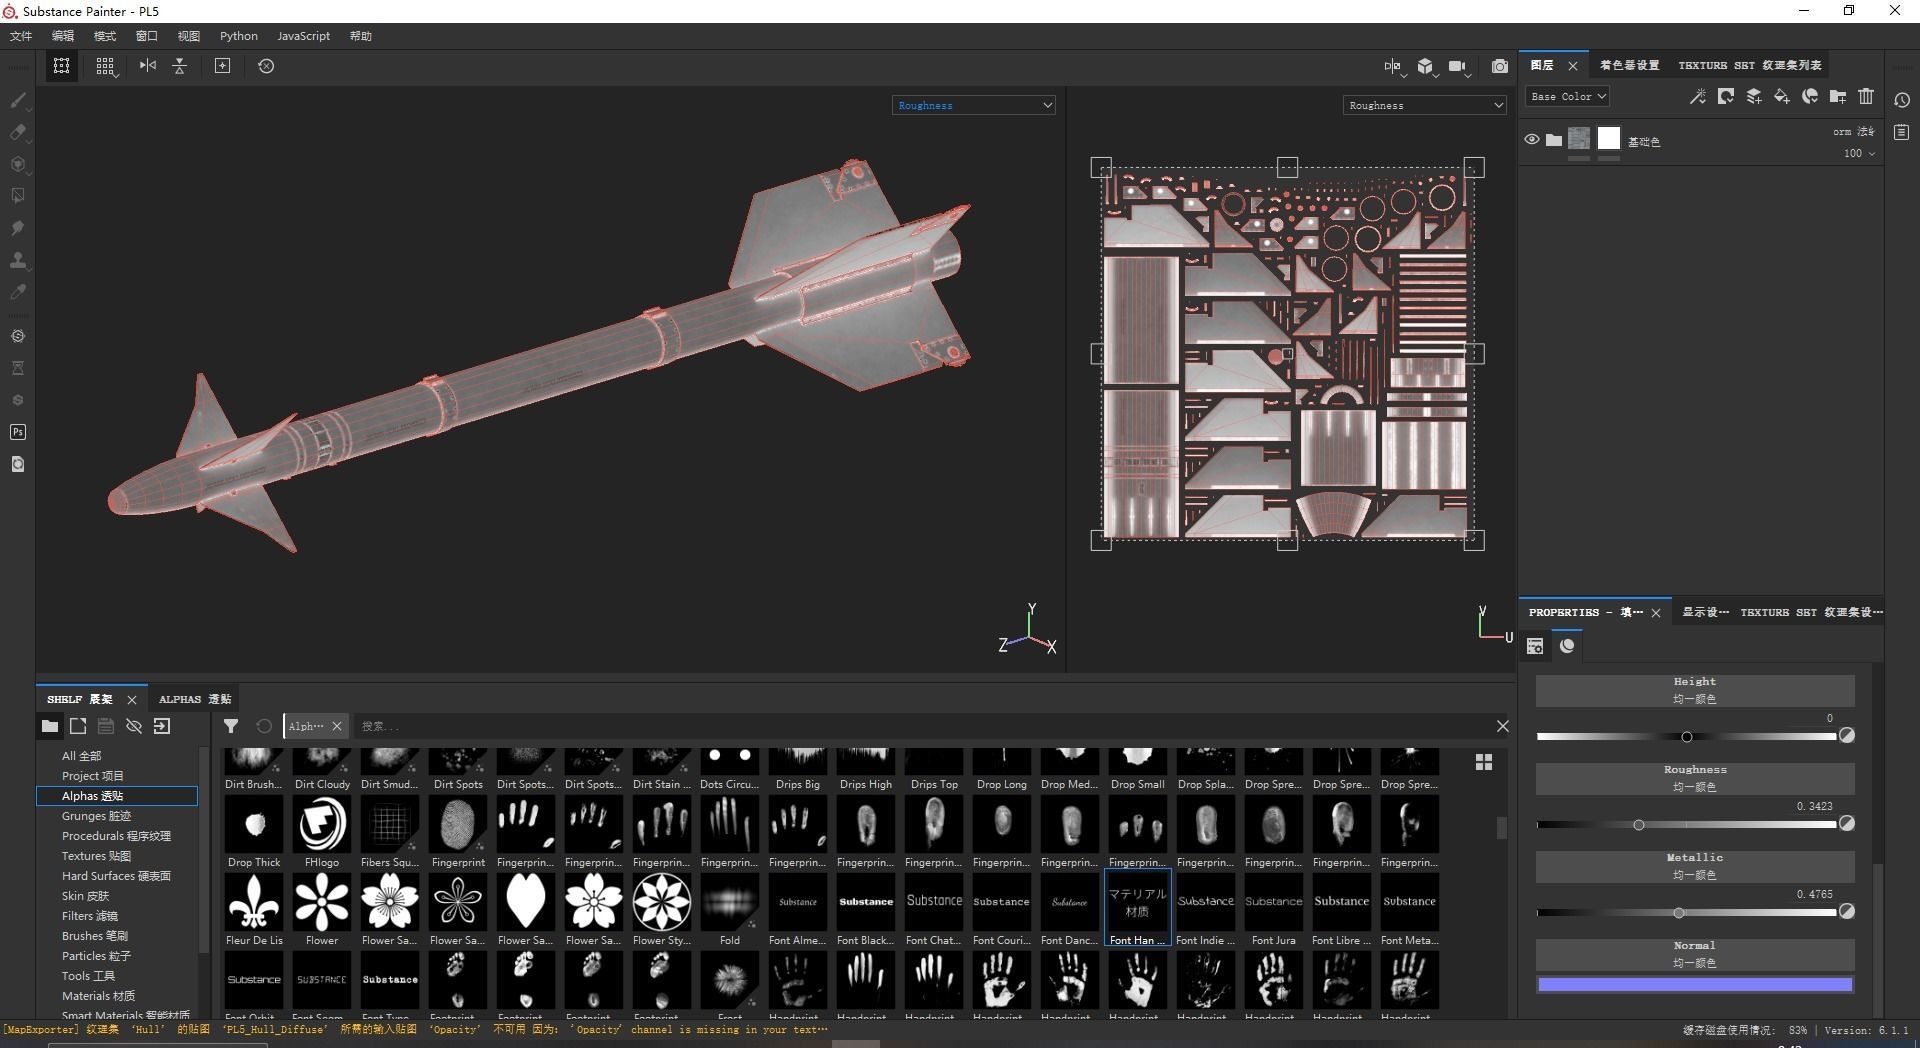Switch to the fill projection settings tab
Screen dimensions: 1920x1048
tap(1535, 646)
